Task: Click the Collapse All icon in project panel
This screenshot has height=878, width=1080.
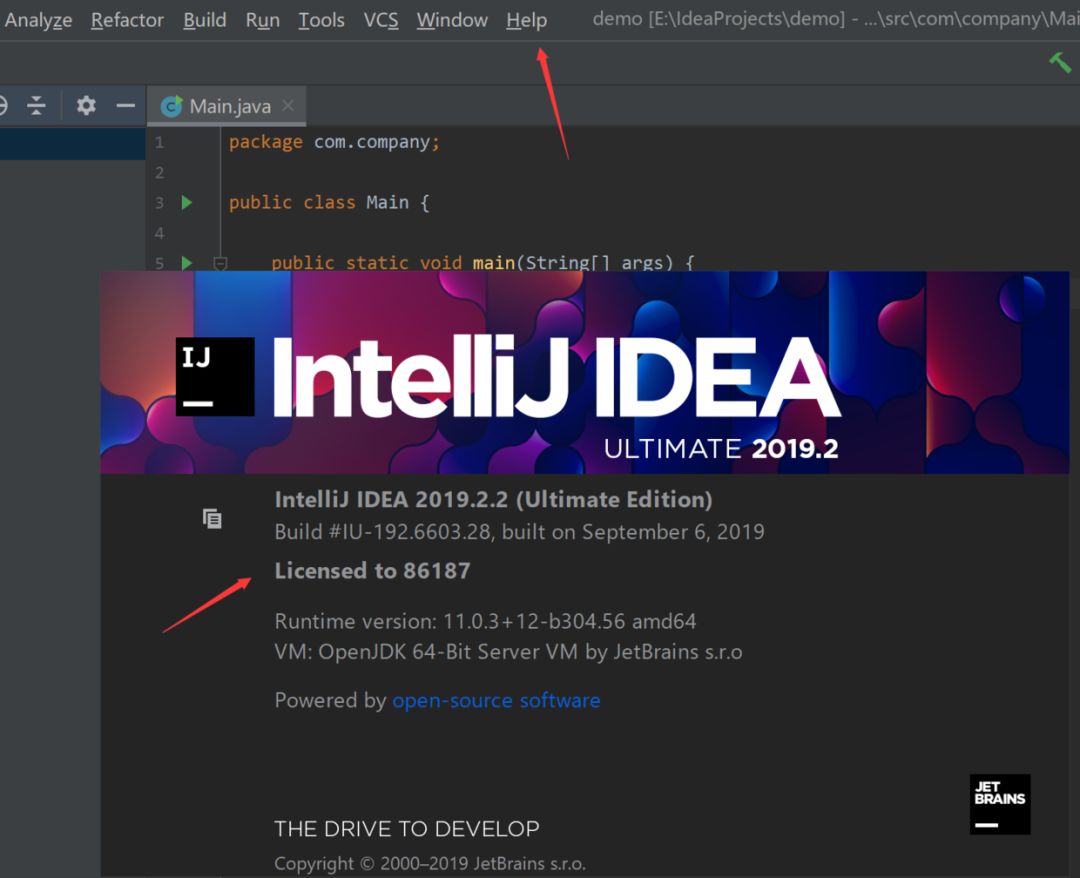Action: pyautogui.click(x=36, y=105)
